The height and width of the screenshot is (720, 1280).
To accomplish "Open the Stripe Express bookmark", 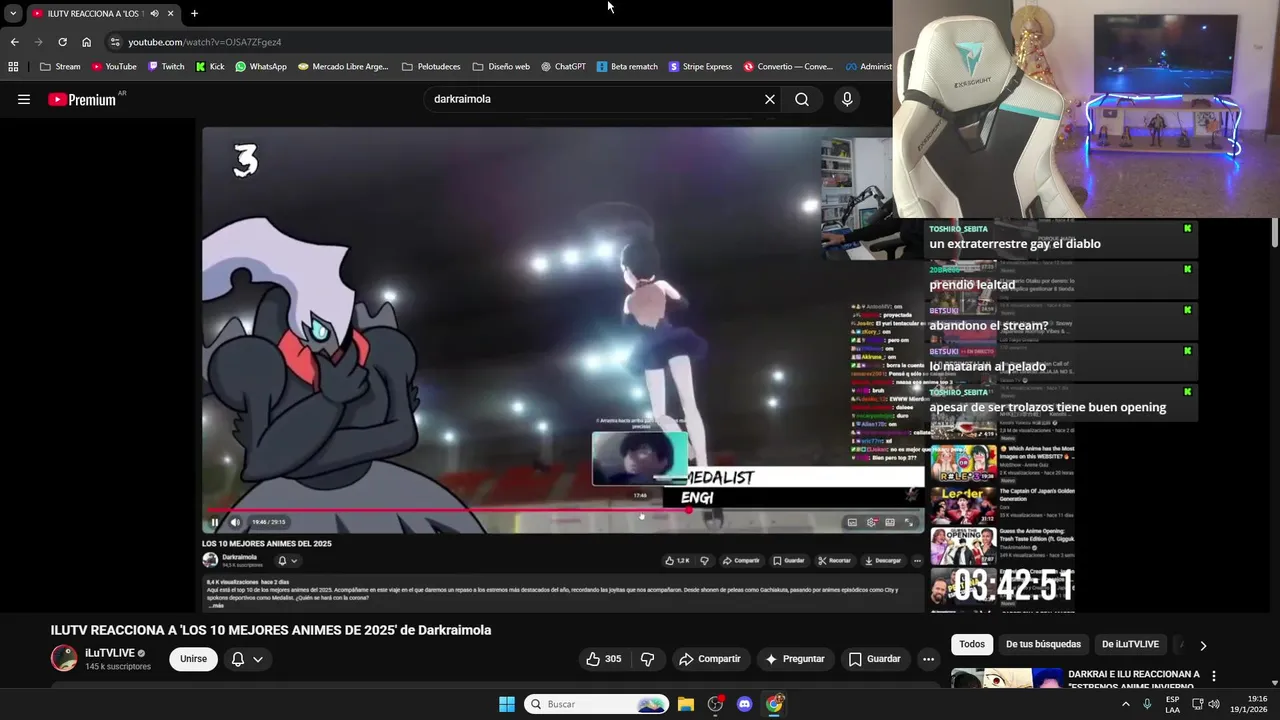I will point(701,67).
